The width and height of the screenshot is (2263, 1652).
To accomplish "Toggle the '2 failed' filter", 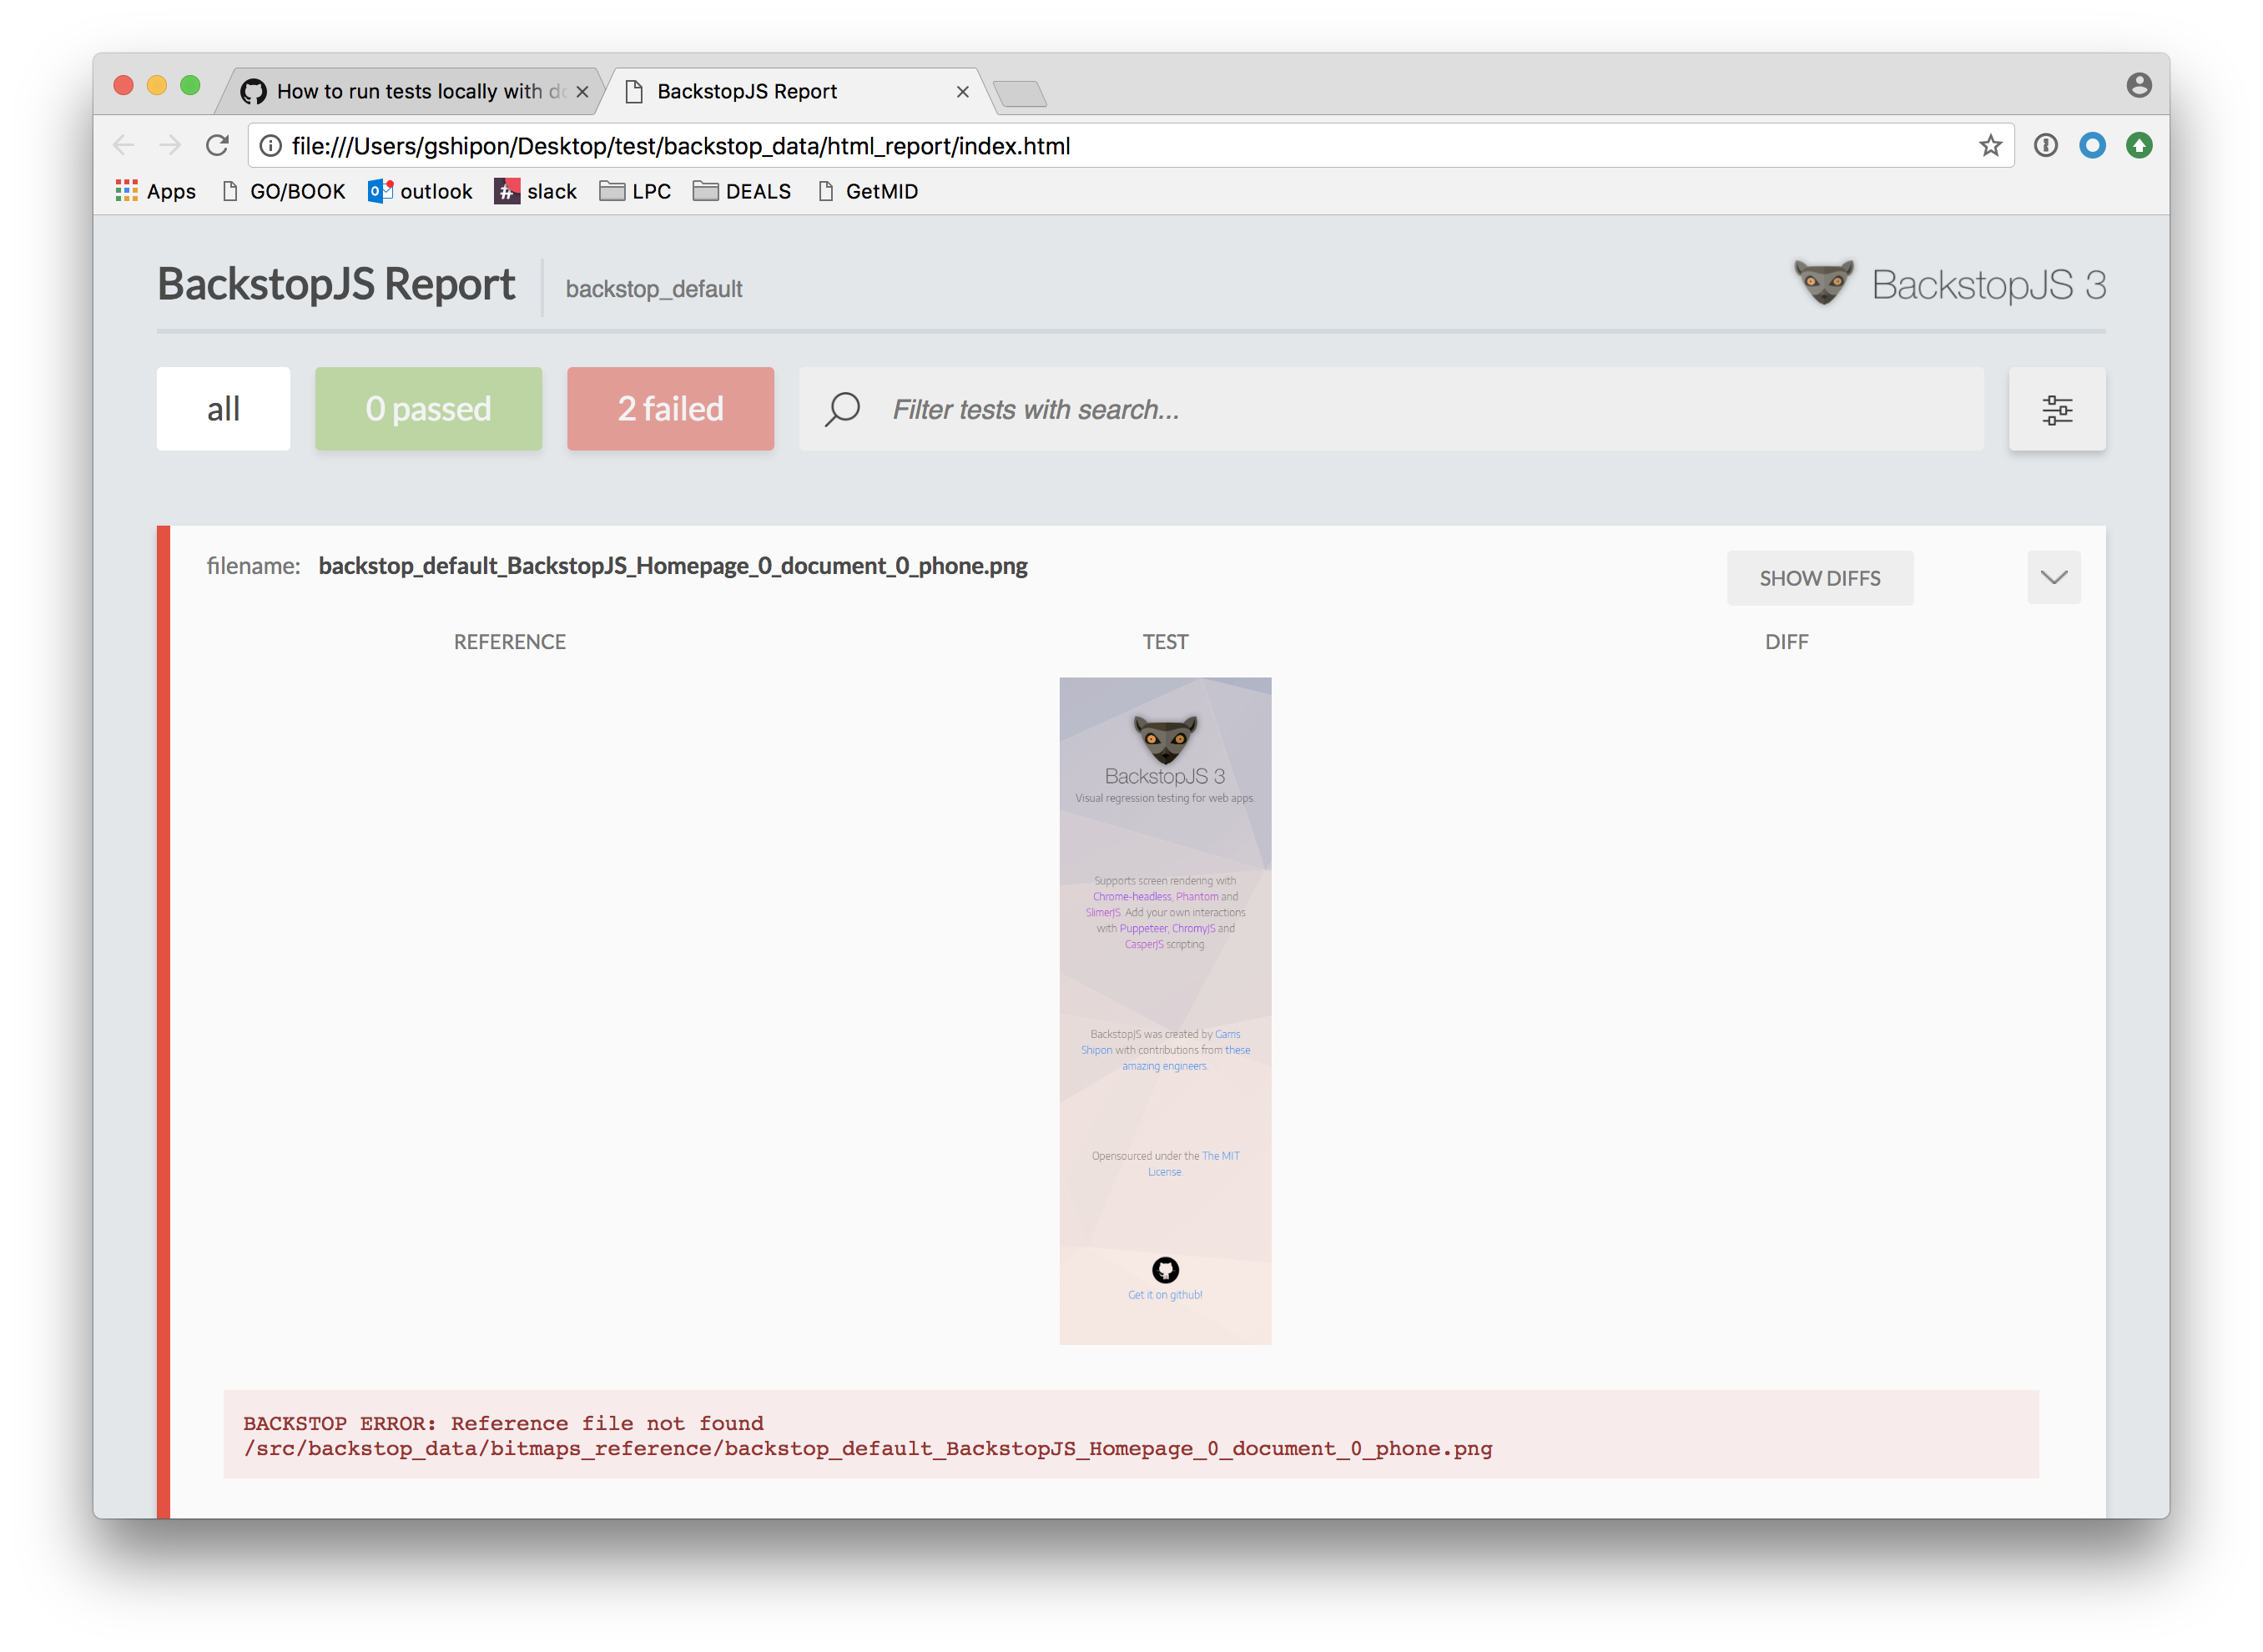I will pos(670,408).
